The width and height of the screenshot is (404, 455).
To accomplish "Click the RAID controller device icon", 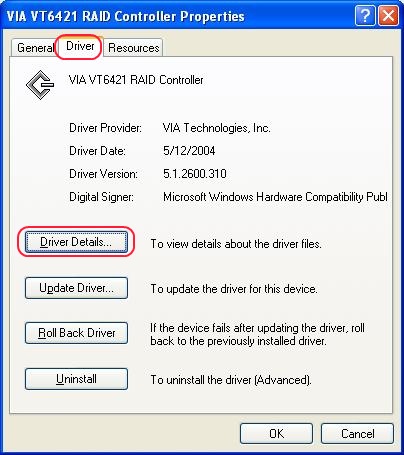I will 40,85.
